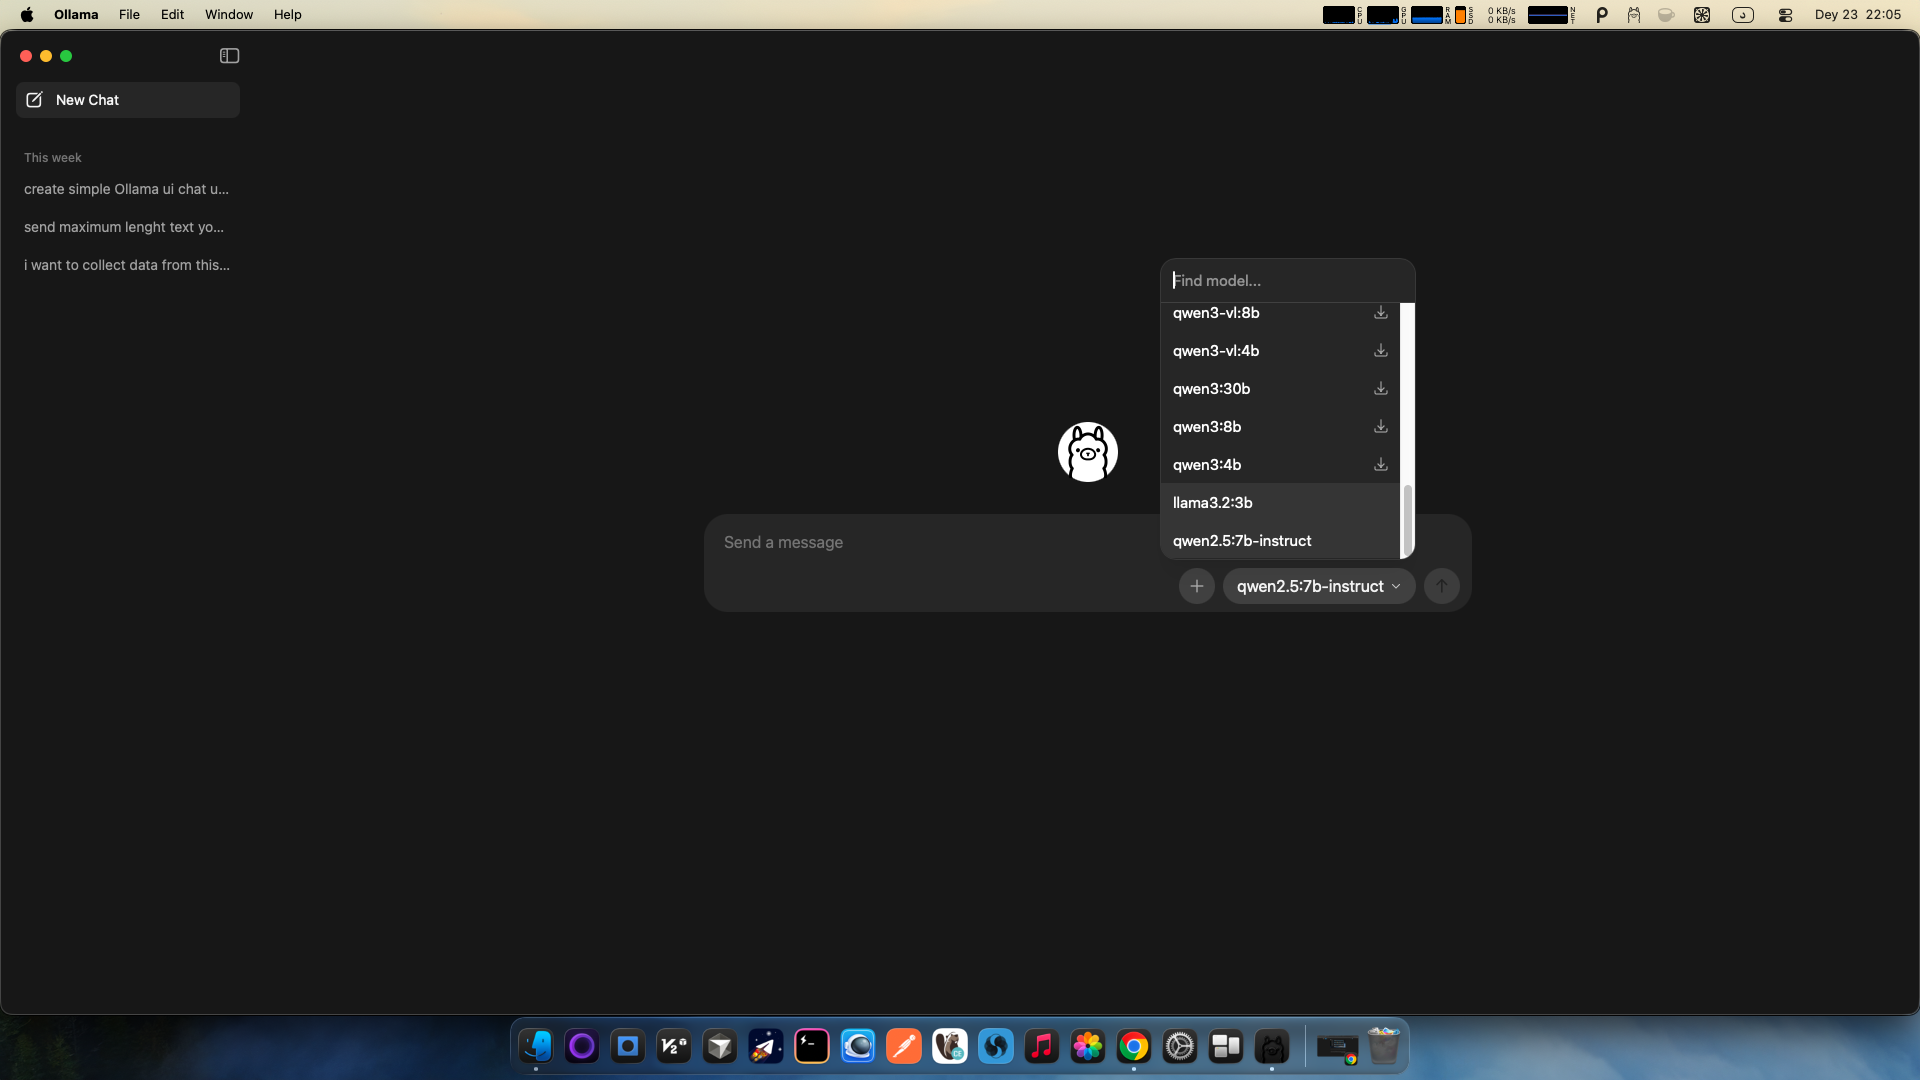Click the model list scrollbar thumb
This screenshot has width=1920, height=1080.
pos(1407,519)
